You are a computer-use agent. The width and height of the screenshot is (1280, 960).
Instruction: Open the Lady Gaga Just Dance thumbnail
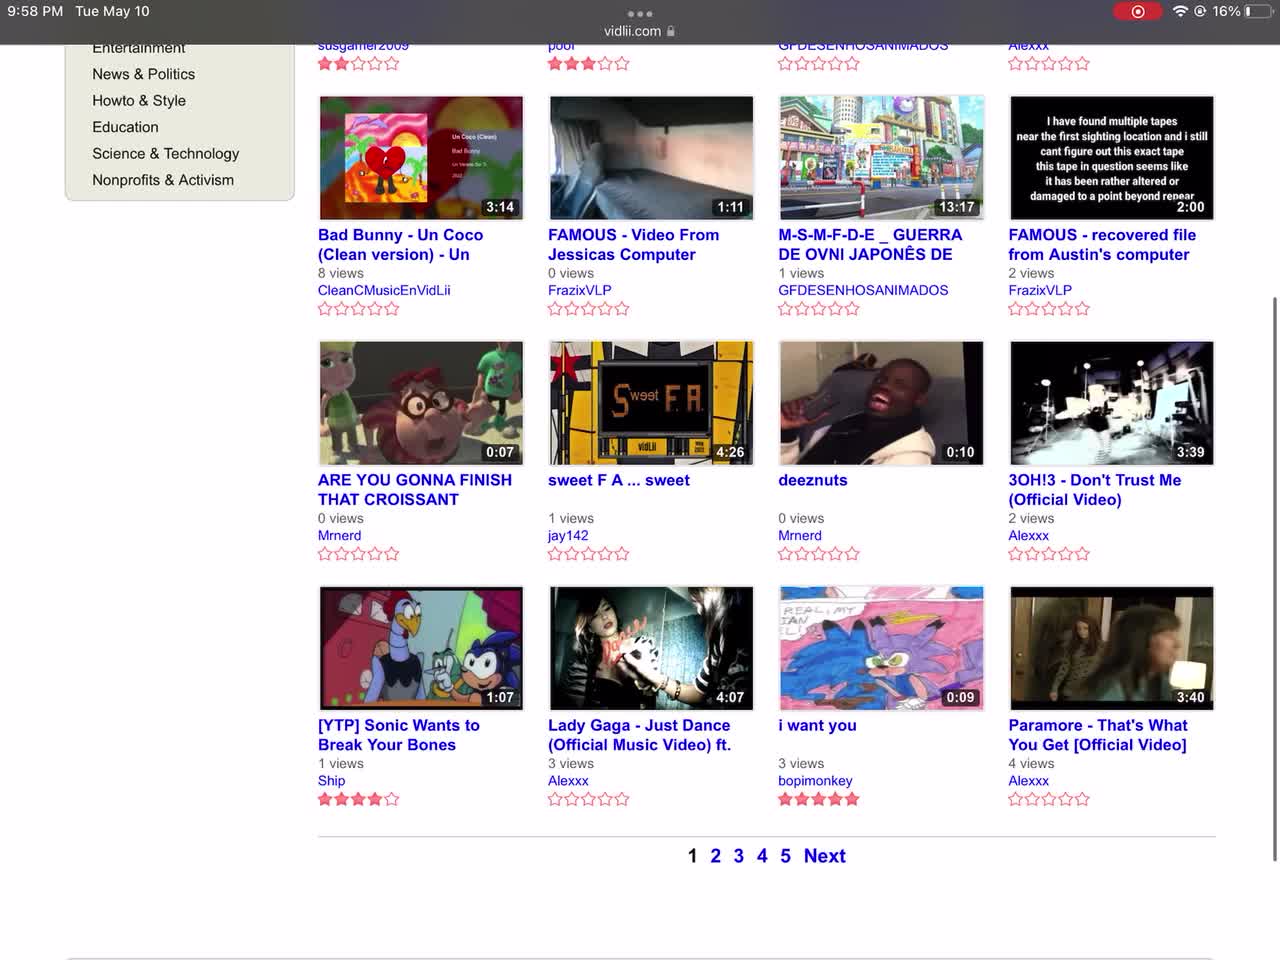pos(651,648)
